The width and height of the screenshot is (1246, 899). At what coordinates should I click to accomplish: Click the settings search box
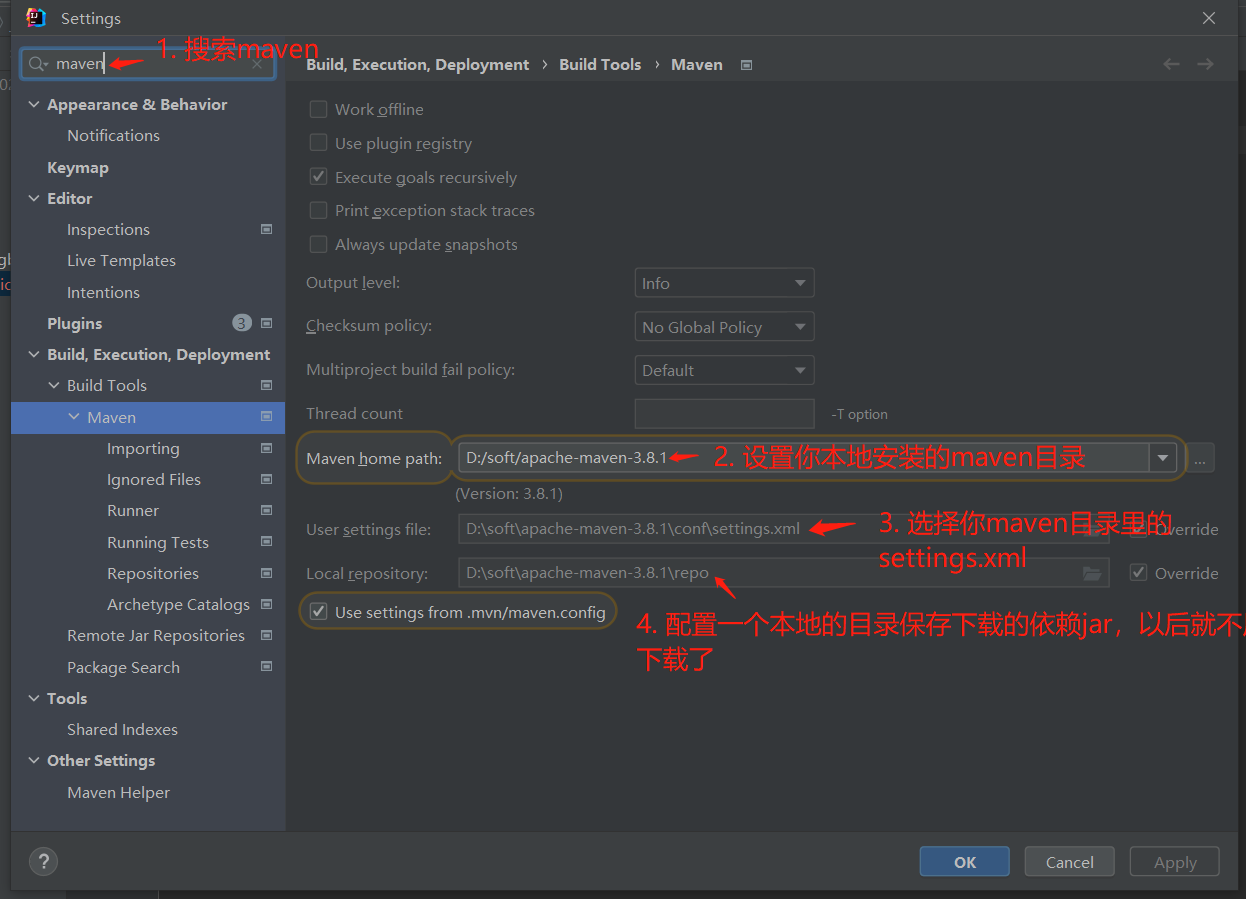pyautogui.click(x=148, y=64)
